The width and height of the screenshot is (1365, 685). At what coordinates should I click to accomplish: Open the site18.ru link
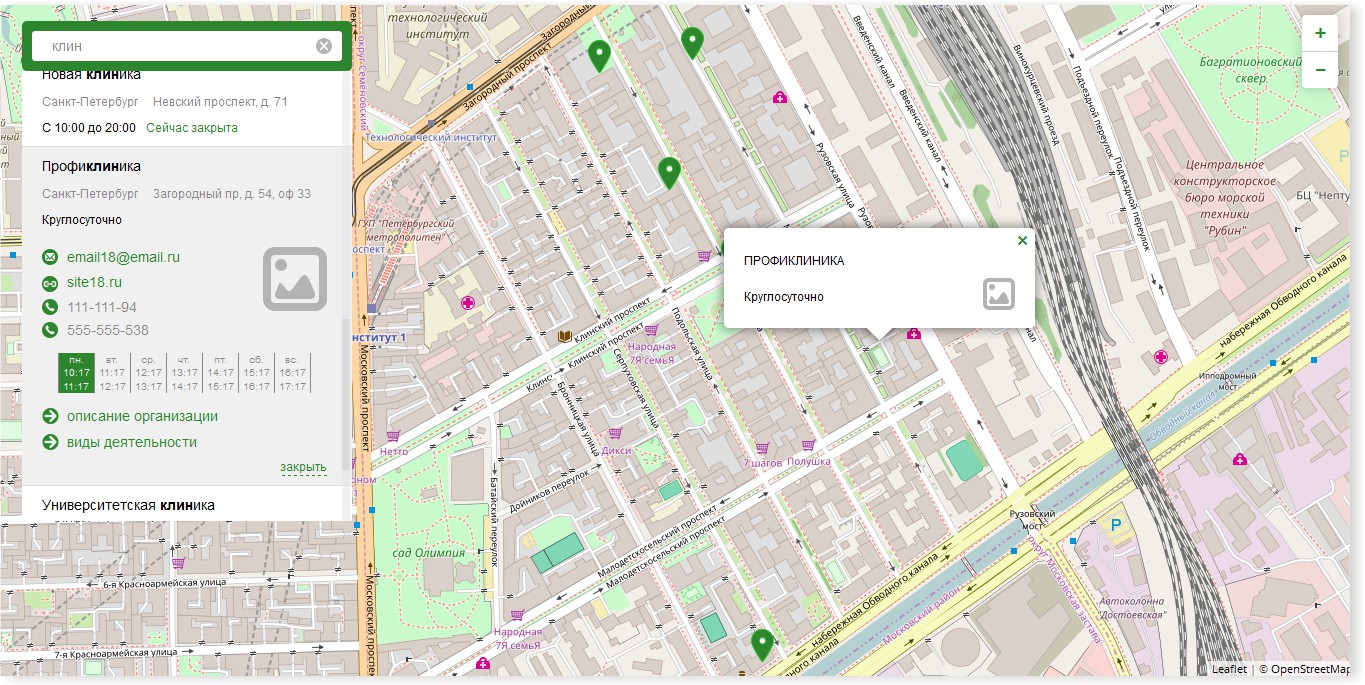94,282
